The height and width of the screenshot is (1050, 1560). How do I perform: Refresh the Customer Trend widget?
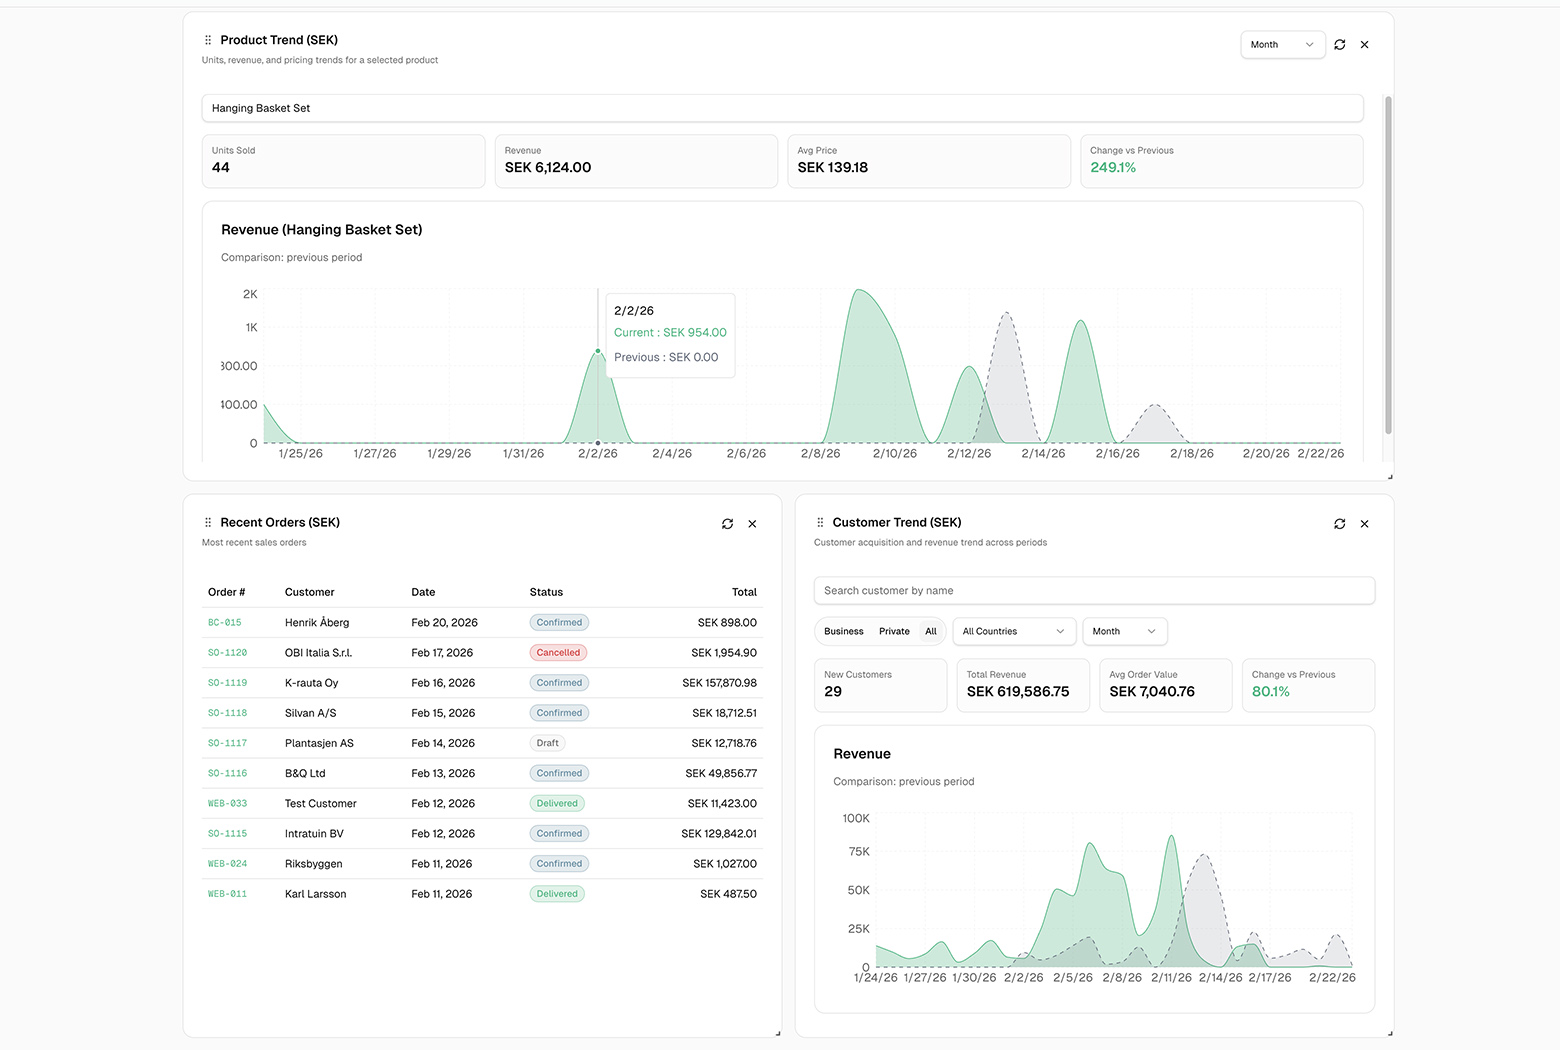[1340, 523]
